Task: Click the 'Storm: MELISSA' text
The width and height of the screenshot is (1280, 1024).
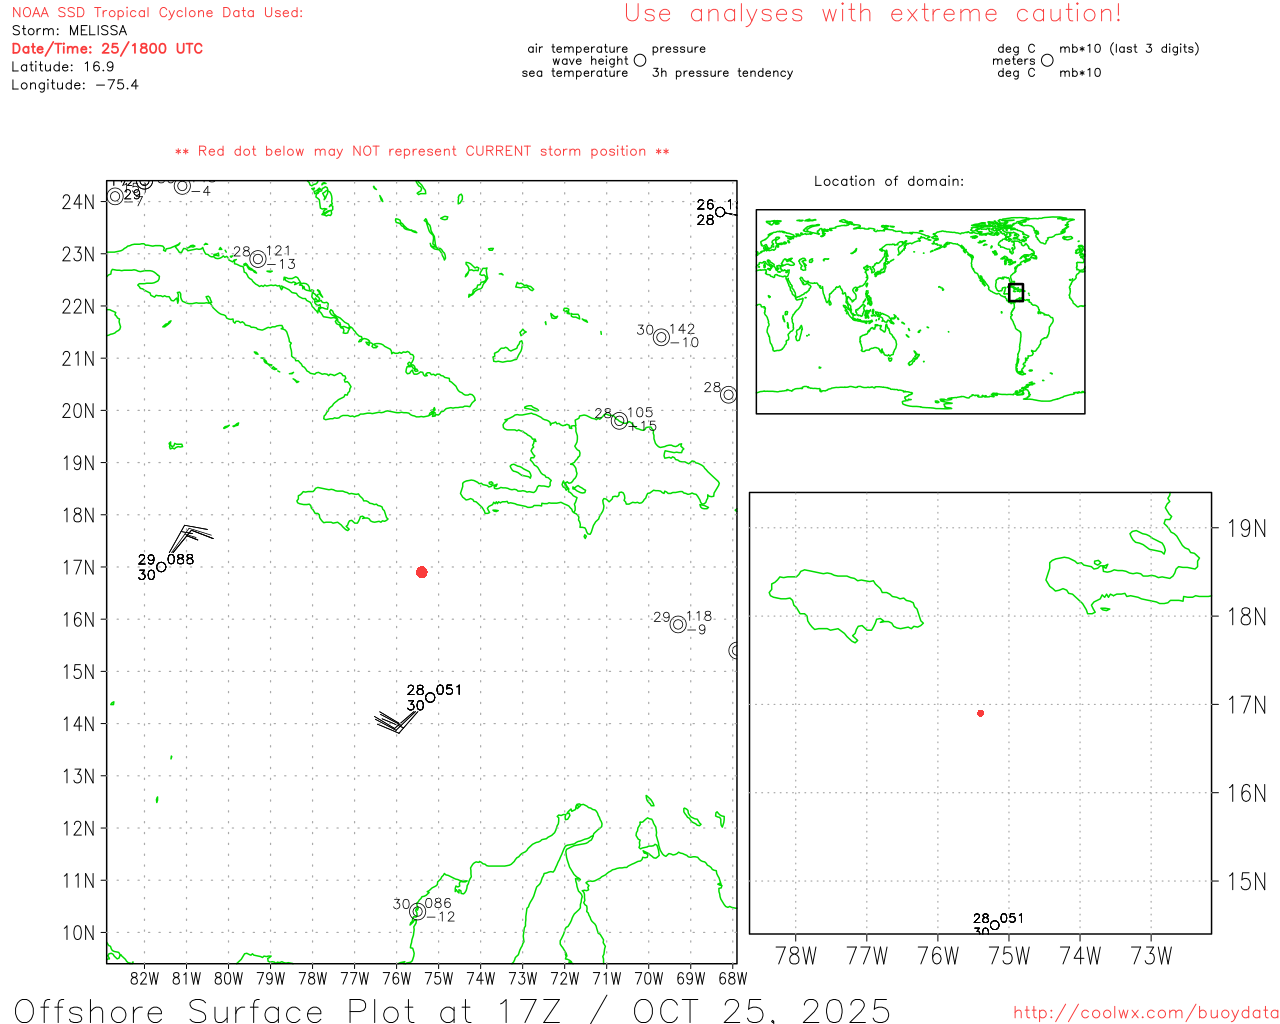Action: [69, 31]
